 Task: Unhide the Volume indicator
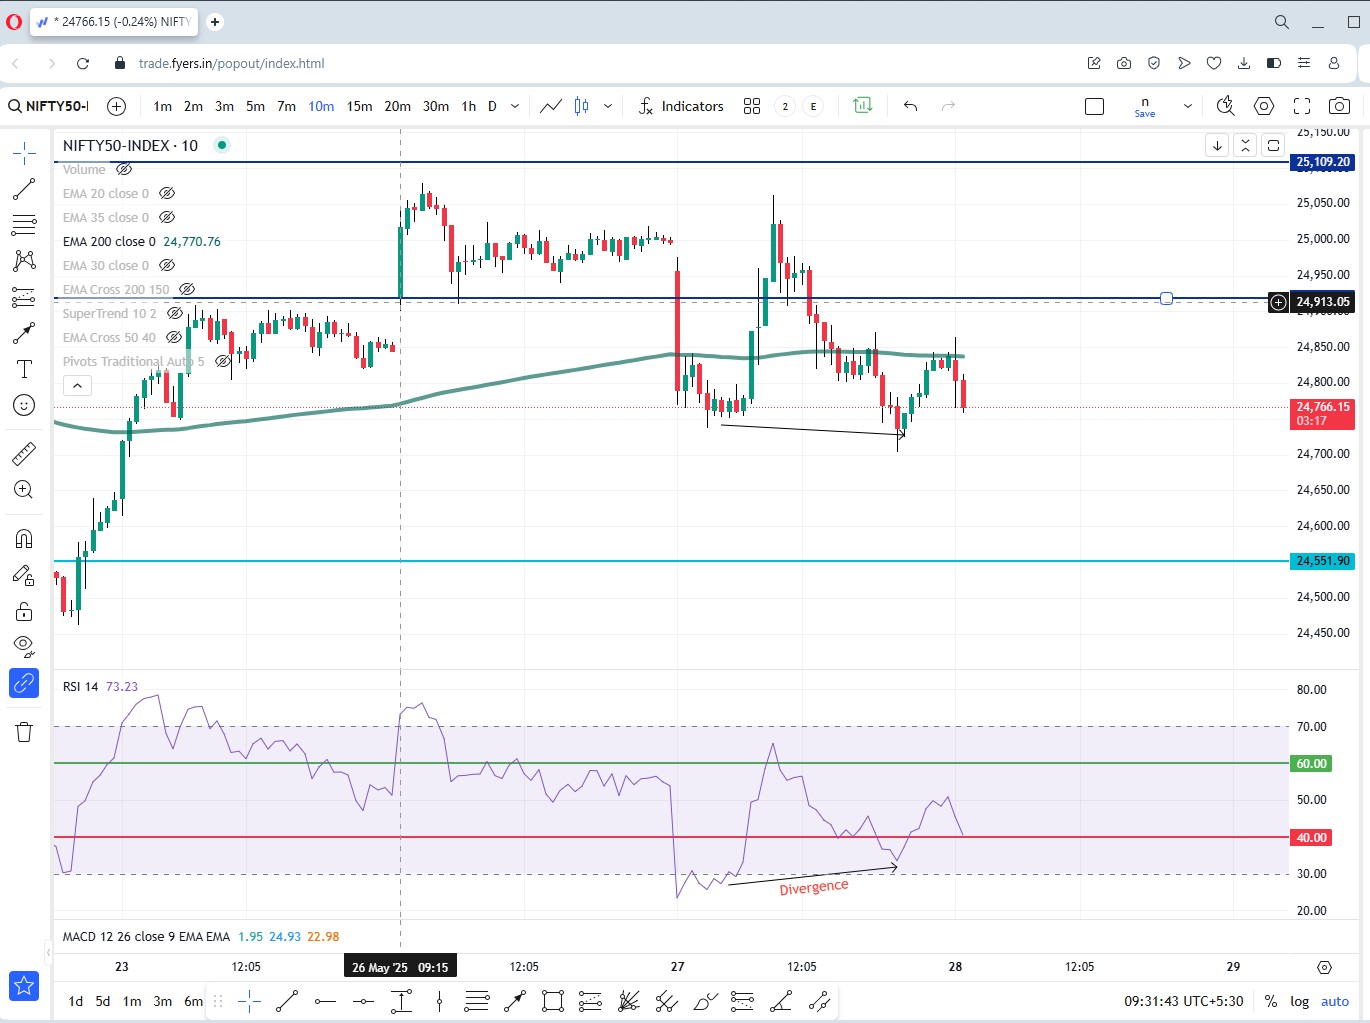pyautogui.click(x=124, y=169)
